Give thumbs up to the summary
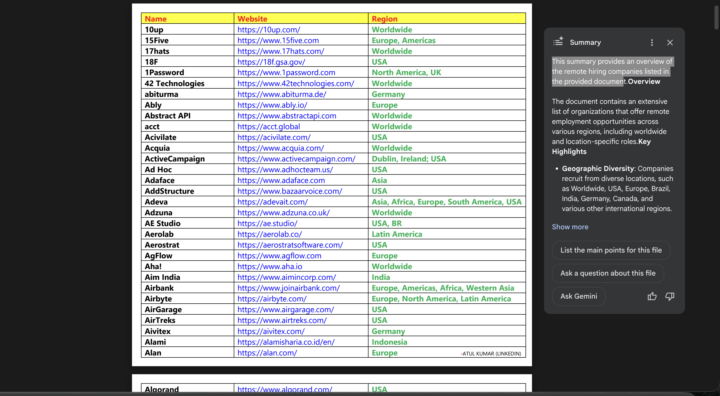720x396 pixels. click(652, 296)
